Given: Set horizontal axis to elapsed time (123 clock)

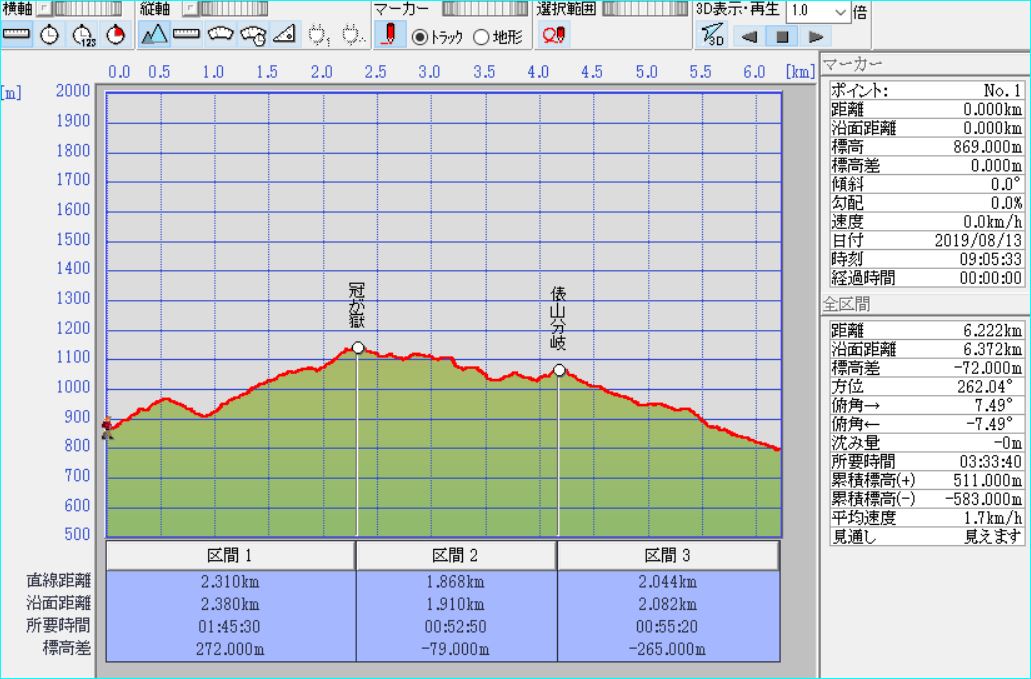Looking at the screenshot, I should 84,35.
